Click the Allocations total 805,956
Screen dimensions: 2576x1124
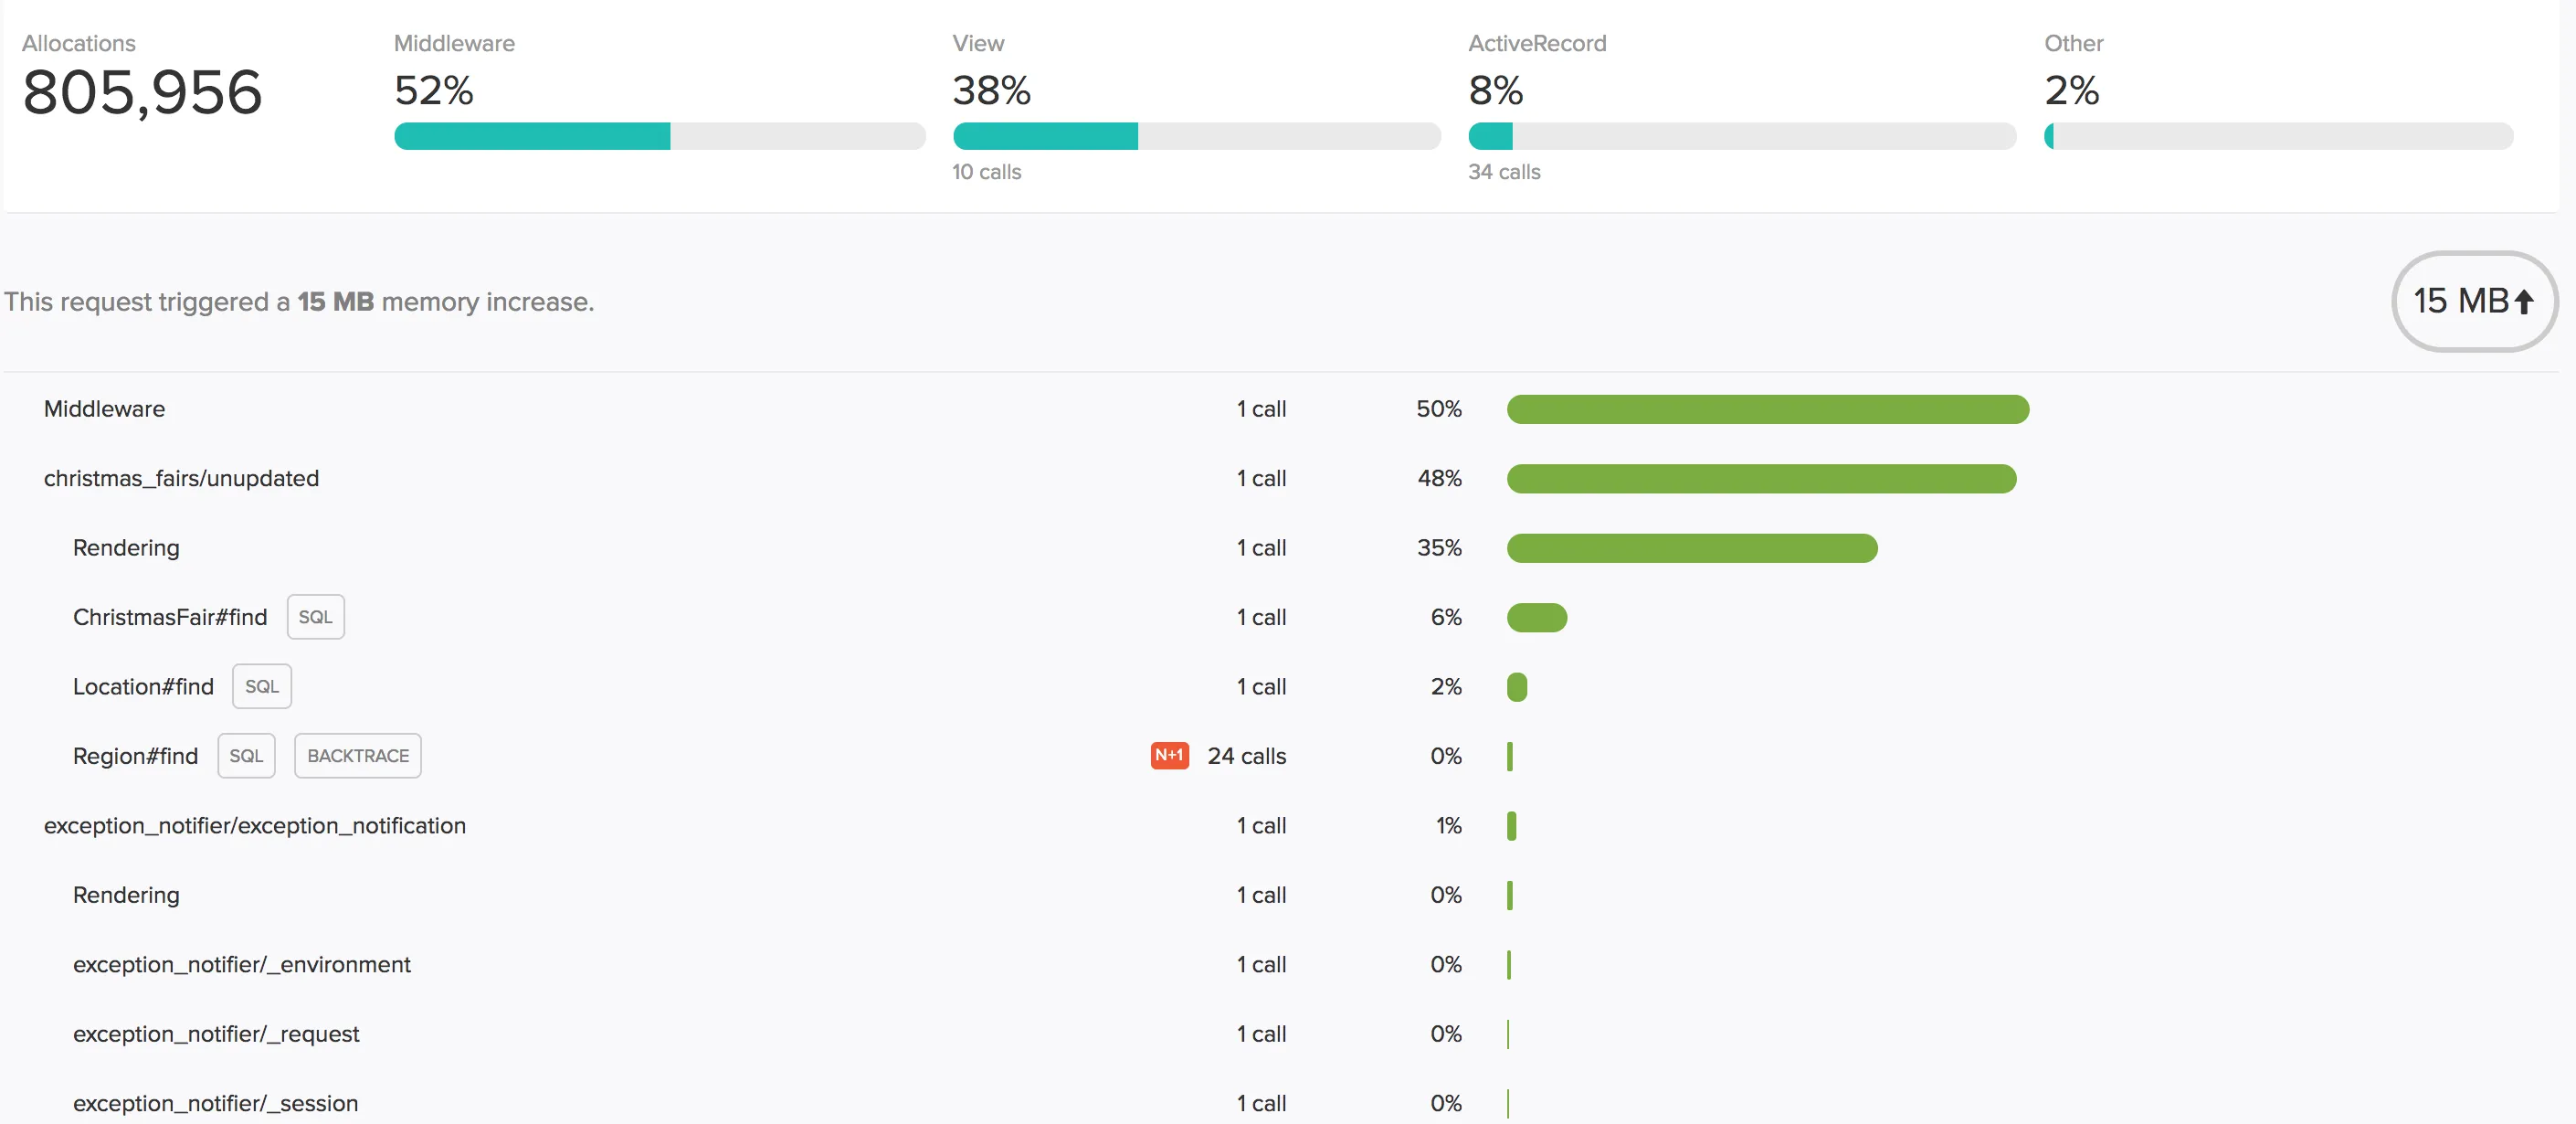142,92
